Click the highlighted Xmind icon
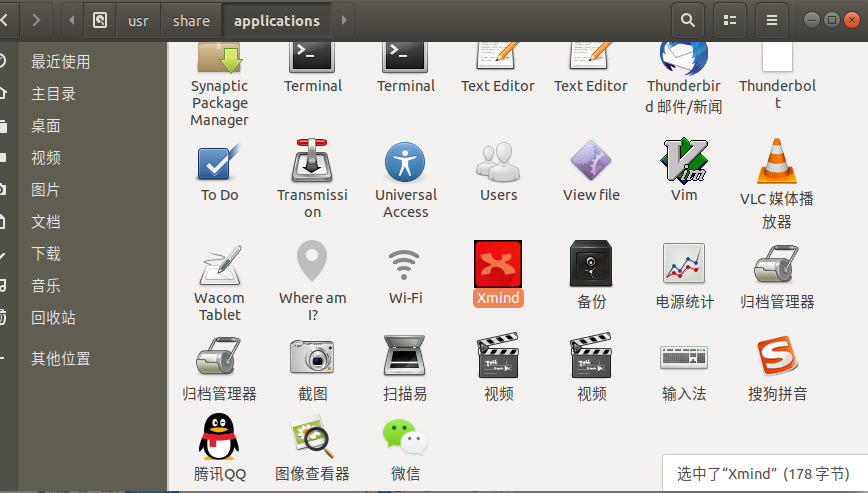 tap(498, 263)
